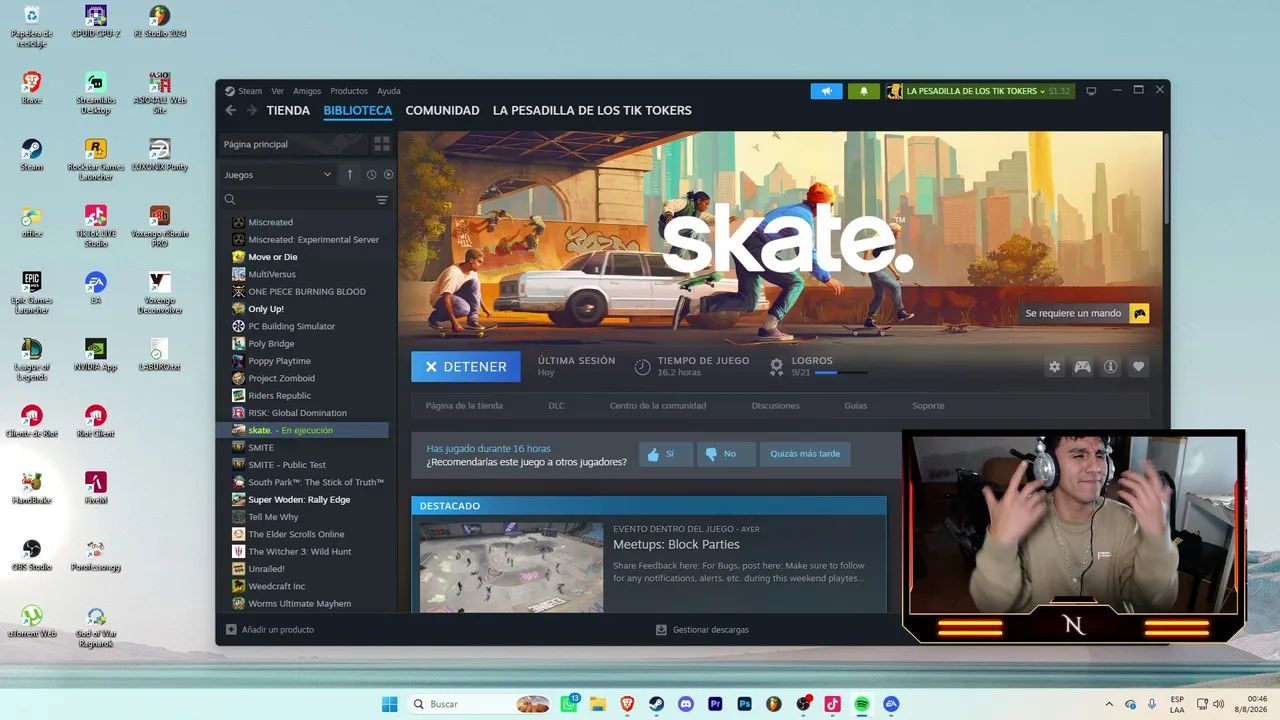Open the Guías link
The image size is (1280, 720).
[855, 406]
